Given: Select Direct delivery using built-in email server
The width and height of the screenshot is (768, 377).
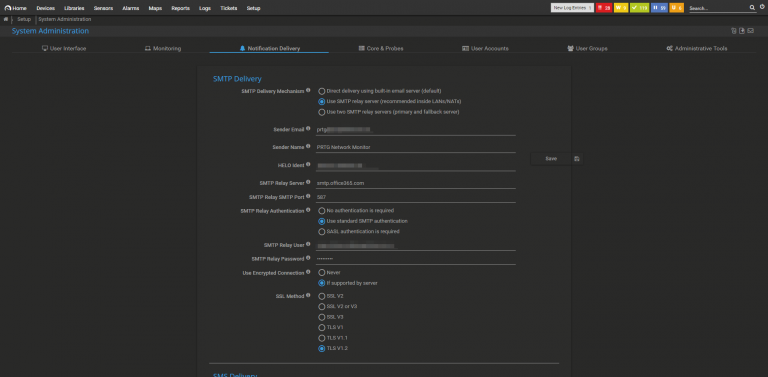Looking at the screenshot, I should click(321, 91).
